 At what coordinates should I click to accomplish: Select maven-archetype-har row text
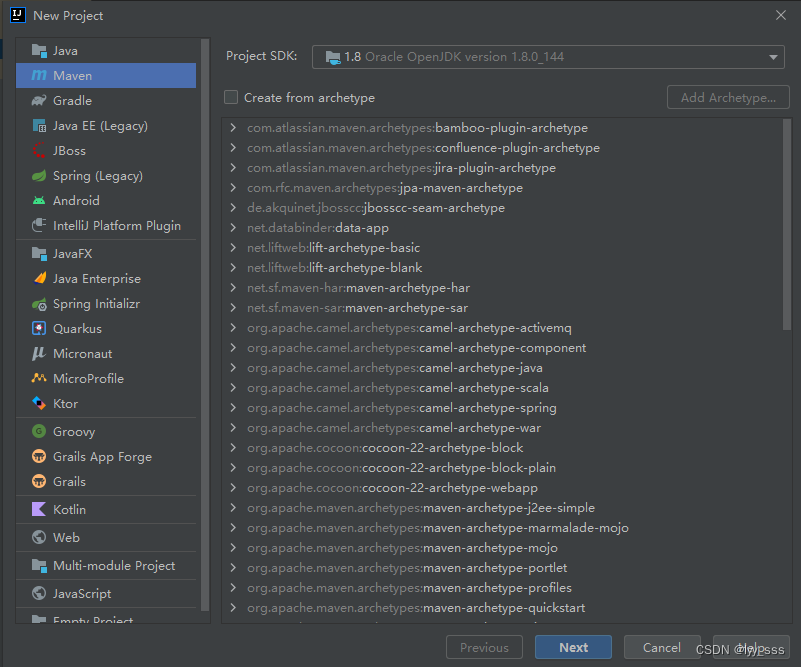coord(359,288)
